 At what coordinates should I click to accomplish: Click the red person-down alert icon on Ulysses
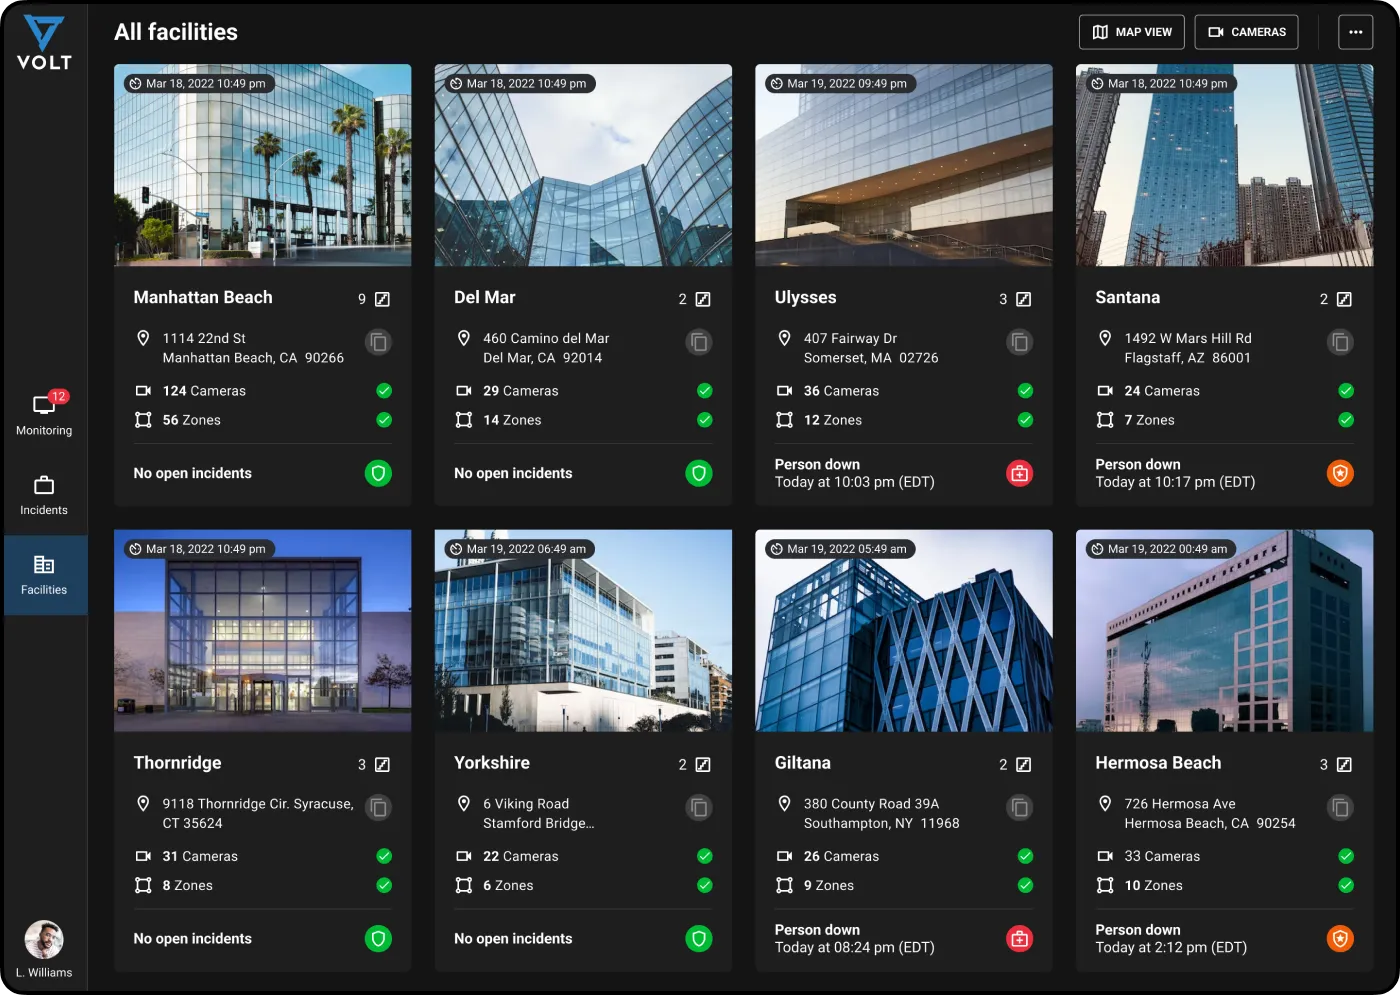[1019, 473]
